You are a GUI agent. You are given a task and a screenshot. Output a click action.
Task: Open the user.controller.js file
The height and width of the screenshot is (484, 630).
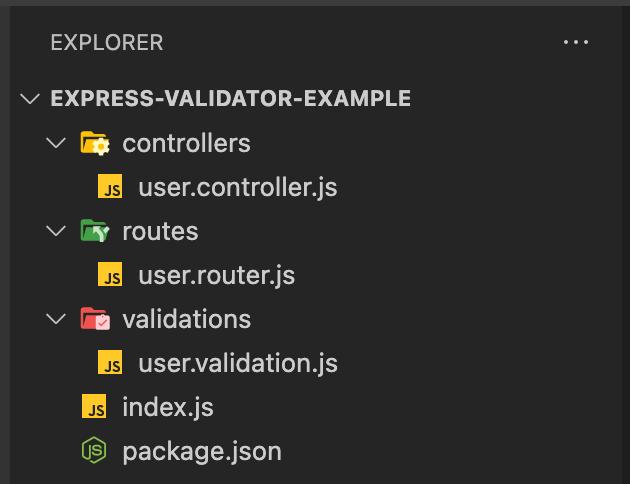pos(238,187)
